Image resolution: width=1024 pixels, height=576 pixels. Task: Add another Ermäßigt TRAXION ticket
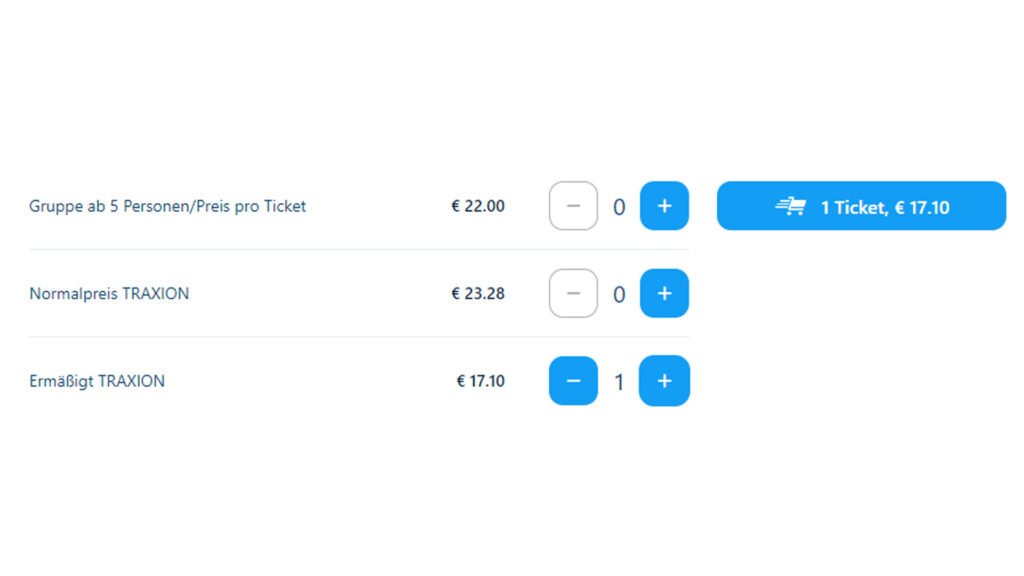click(x=664, y=381)
